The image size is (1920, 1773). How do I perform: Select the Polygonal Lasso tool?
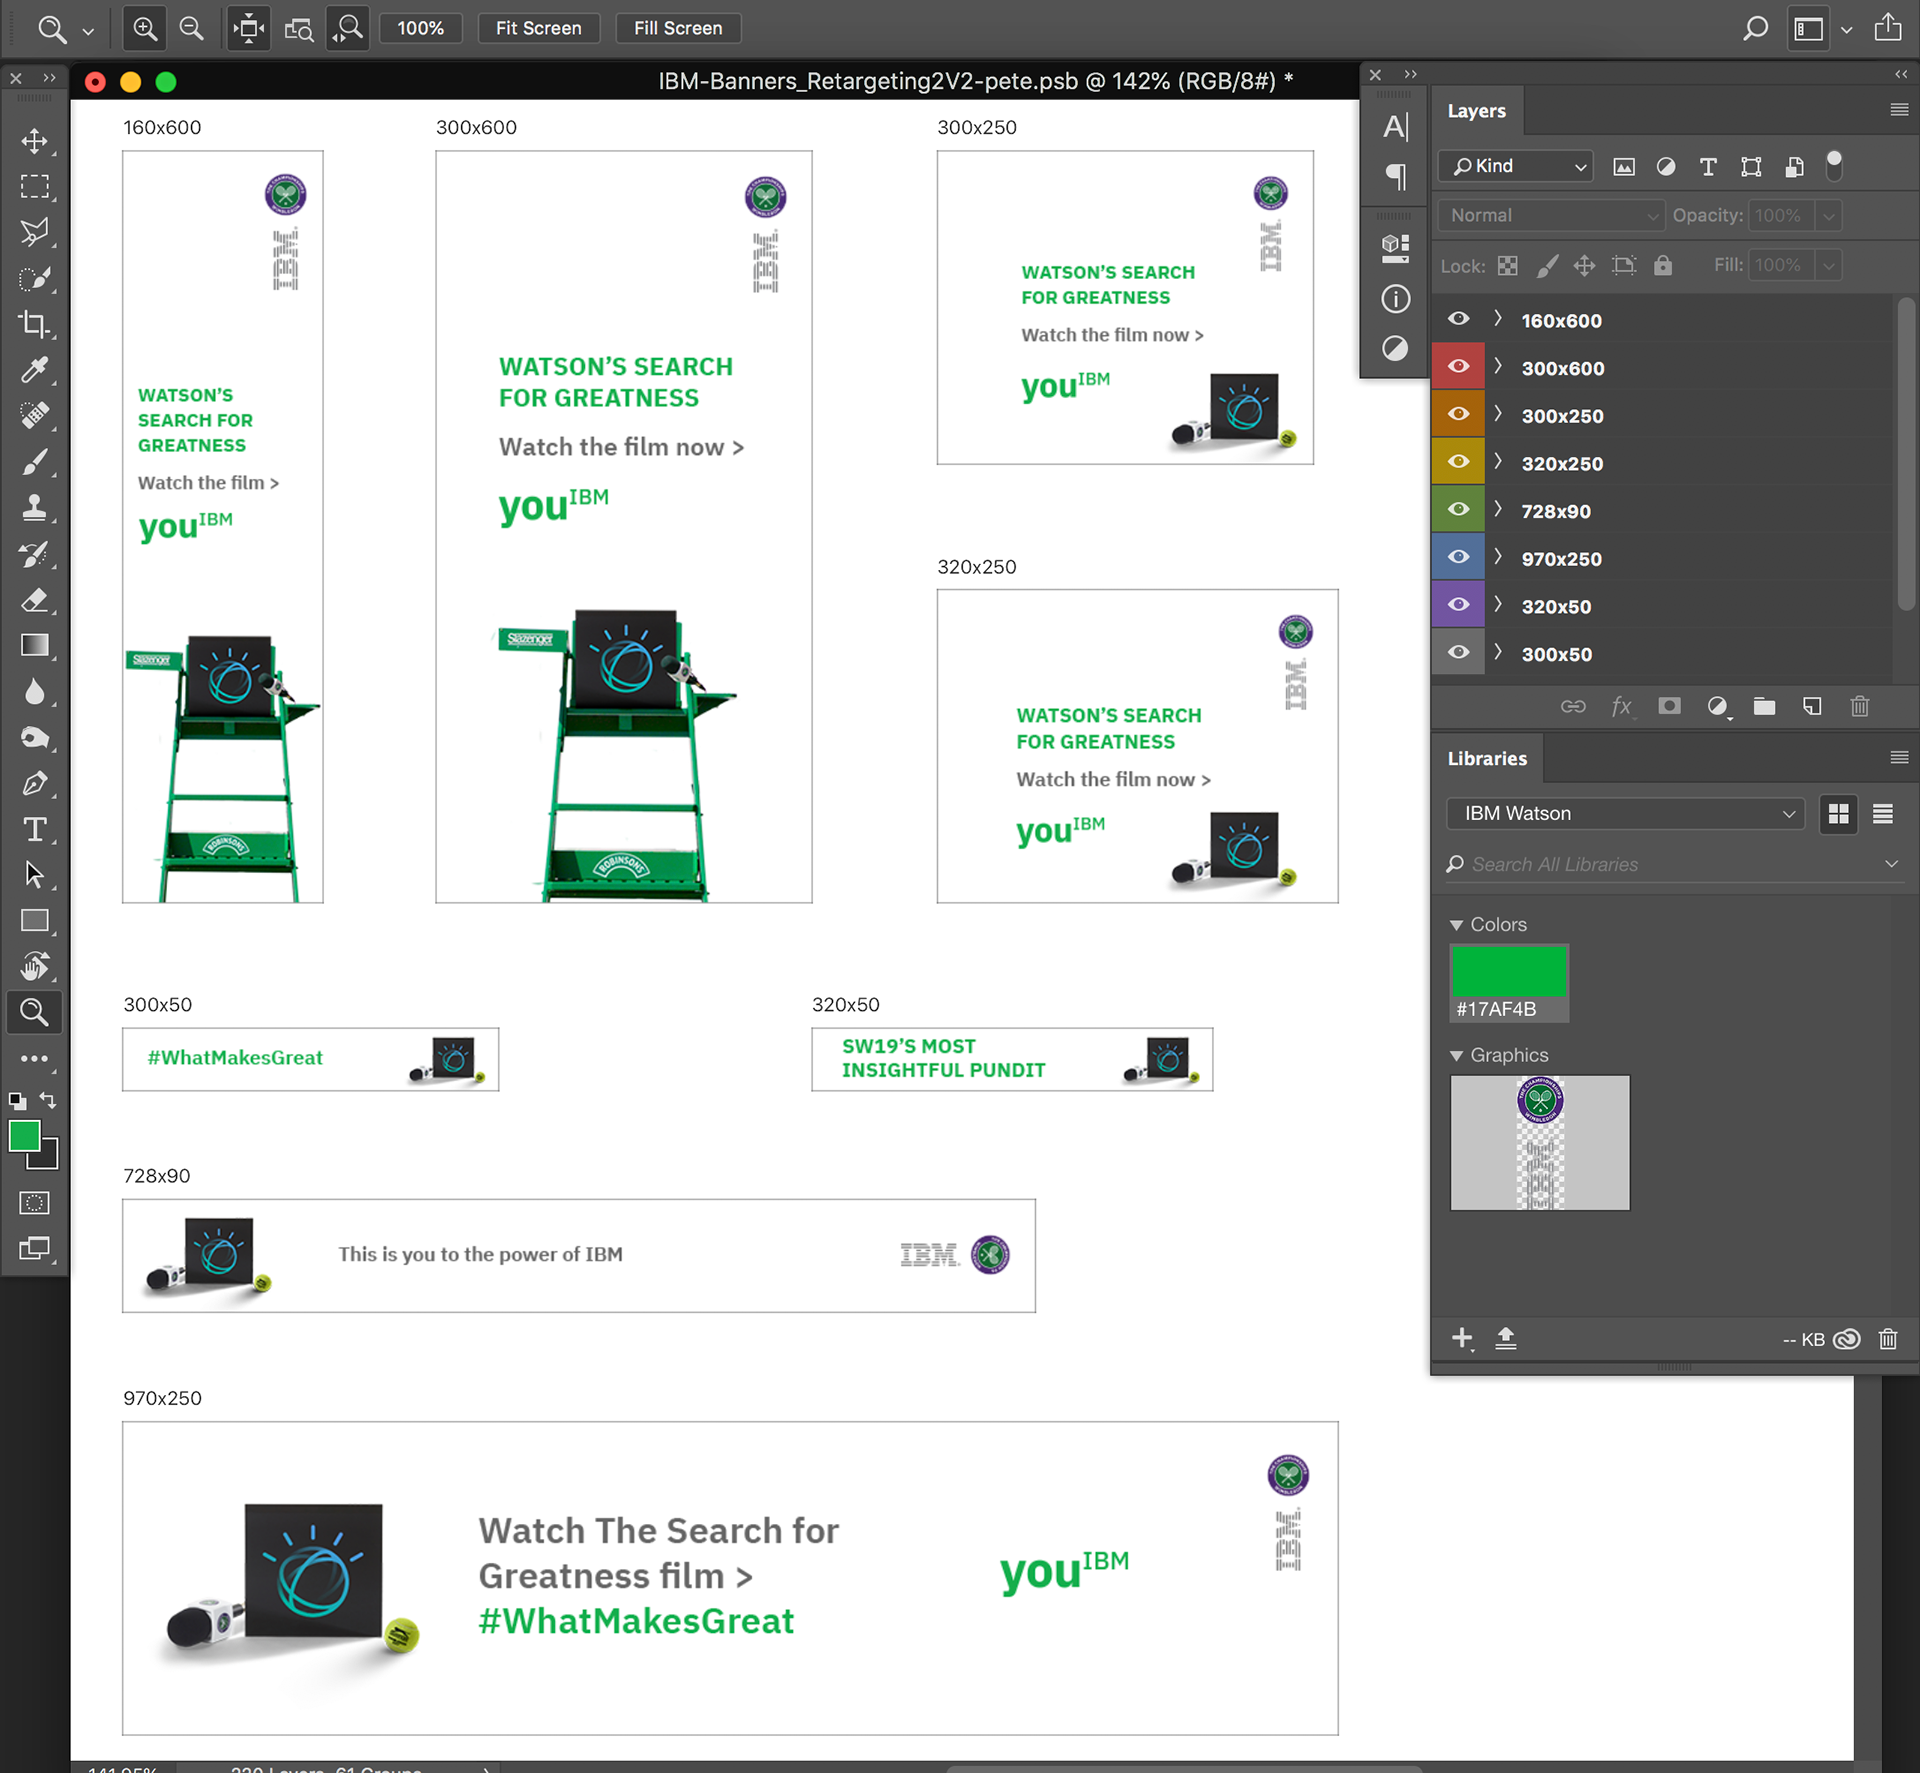tap(35, 233)
